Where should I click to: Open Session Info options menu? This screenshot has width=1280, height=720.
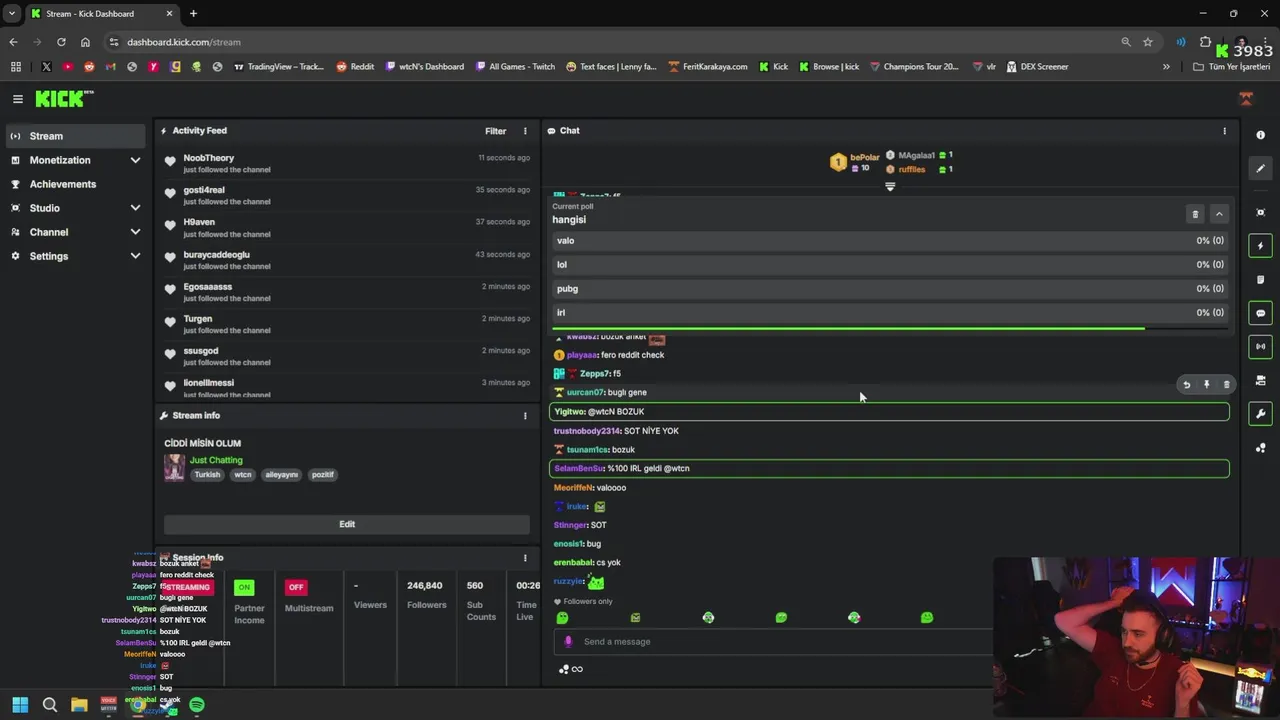(x=525, y=558)
